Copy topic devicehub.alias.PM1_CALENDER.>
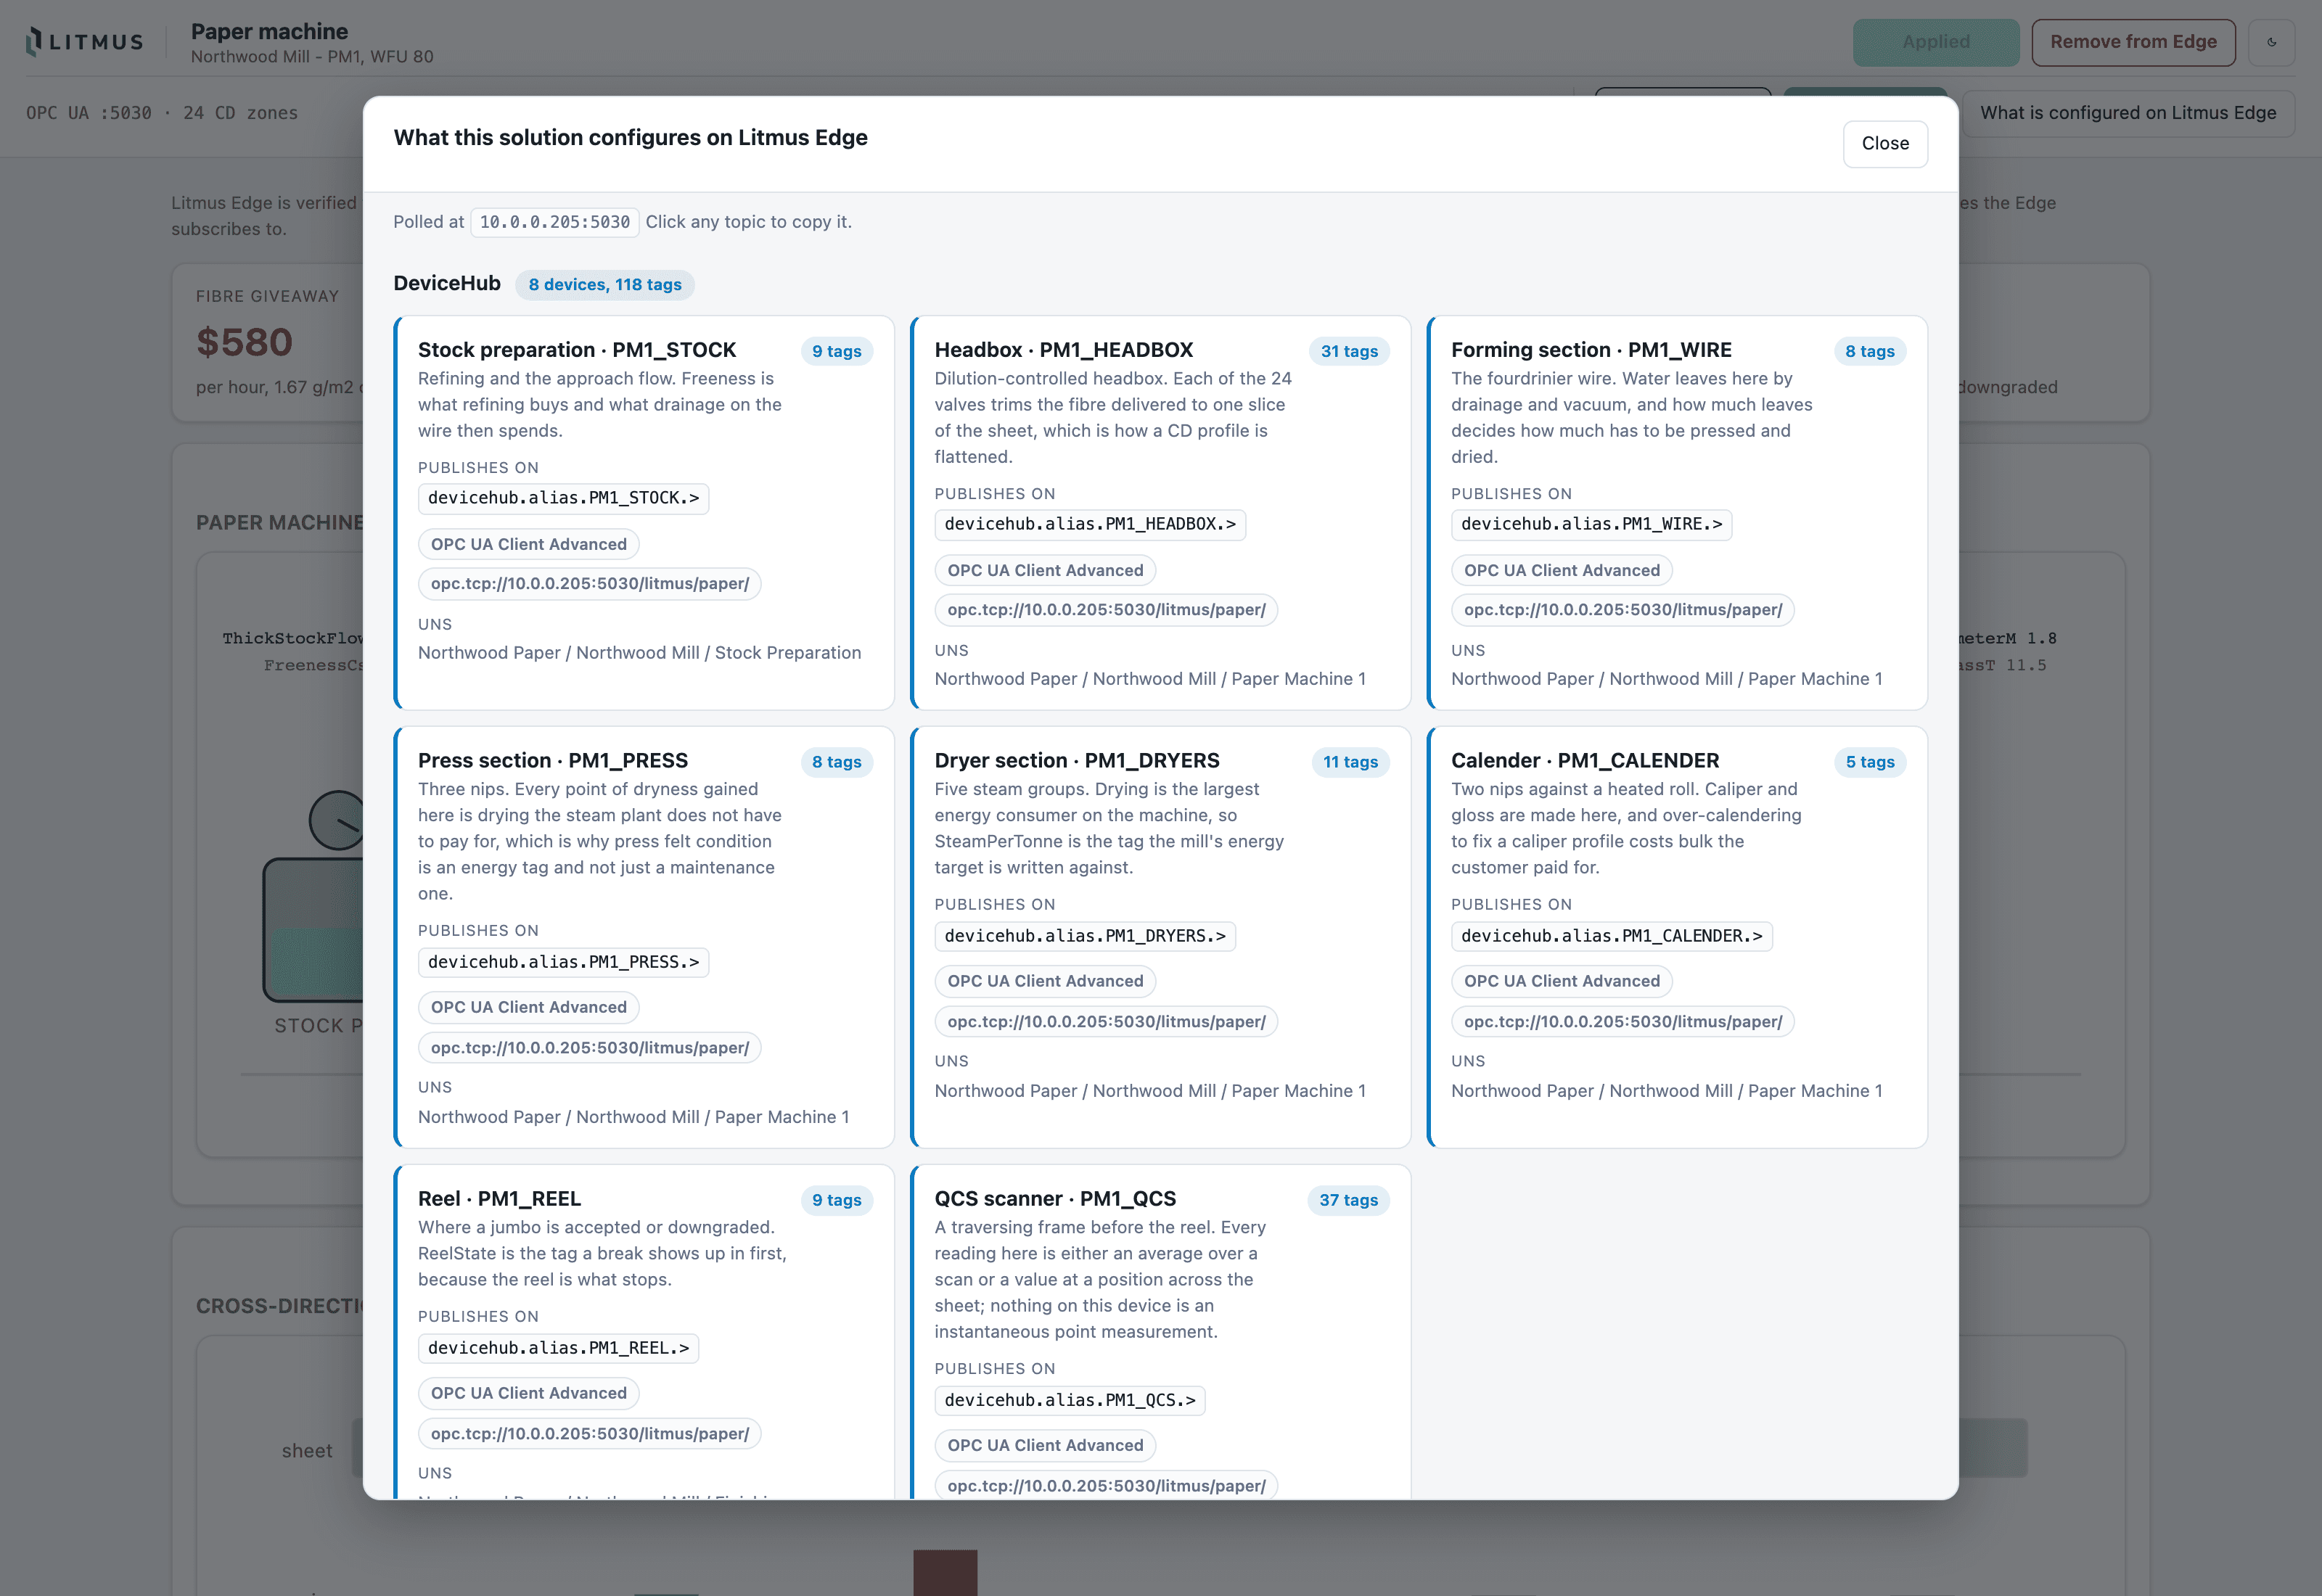 coord(1611,936)
